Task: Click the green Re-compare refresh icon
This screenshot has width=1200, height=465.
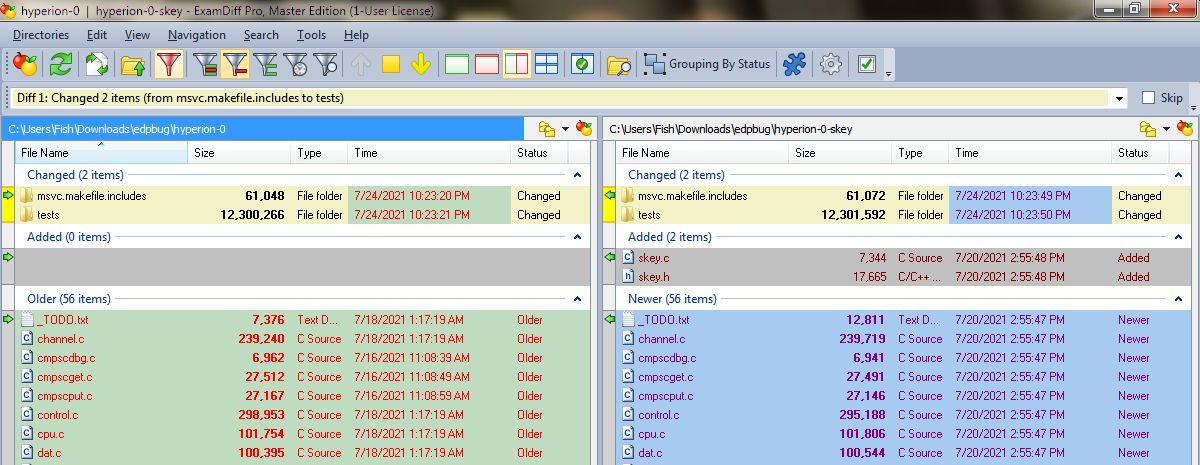Action: pyautogui.click(x=61, y=64)
